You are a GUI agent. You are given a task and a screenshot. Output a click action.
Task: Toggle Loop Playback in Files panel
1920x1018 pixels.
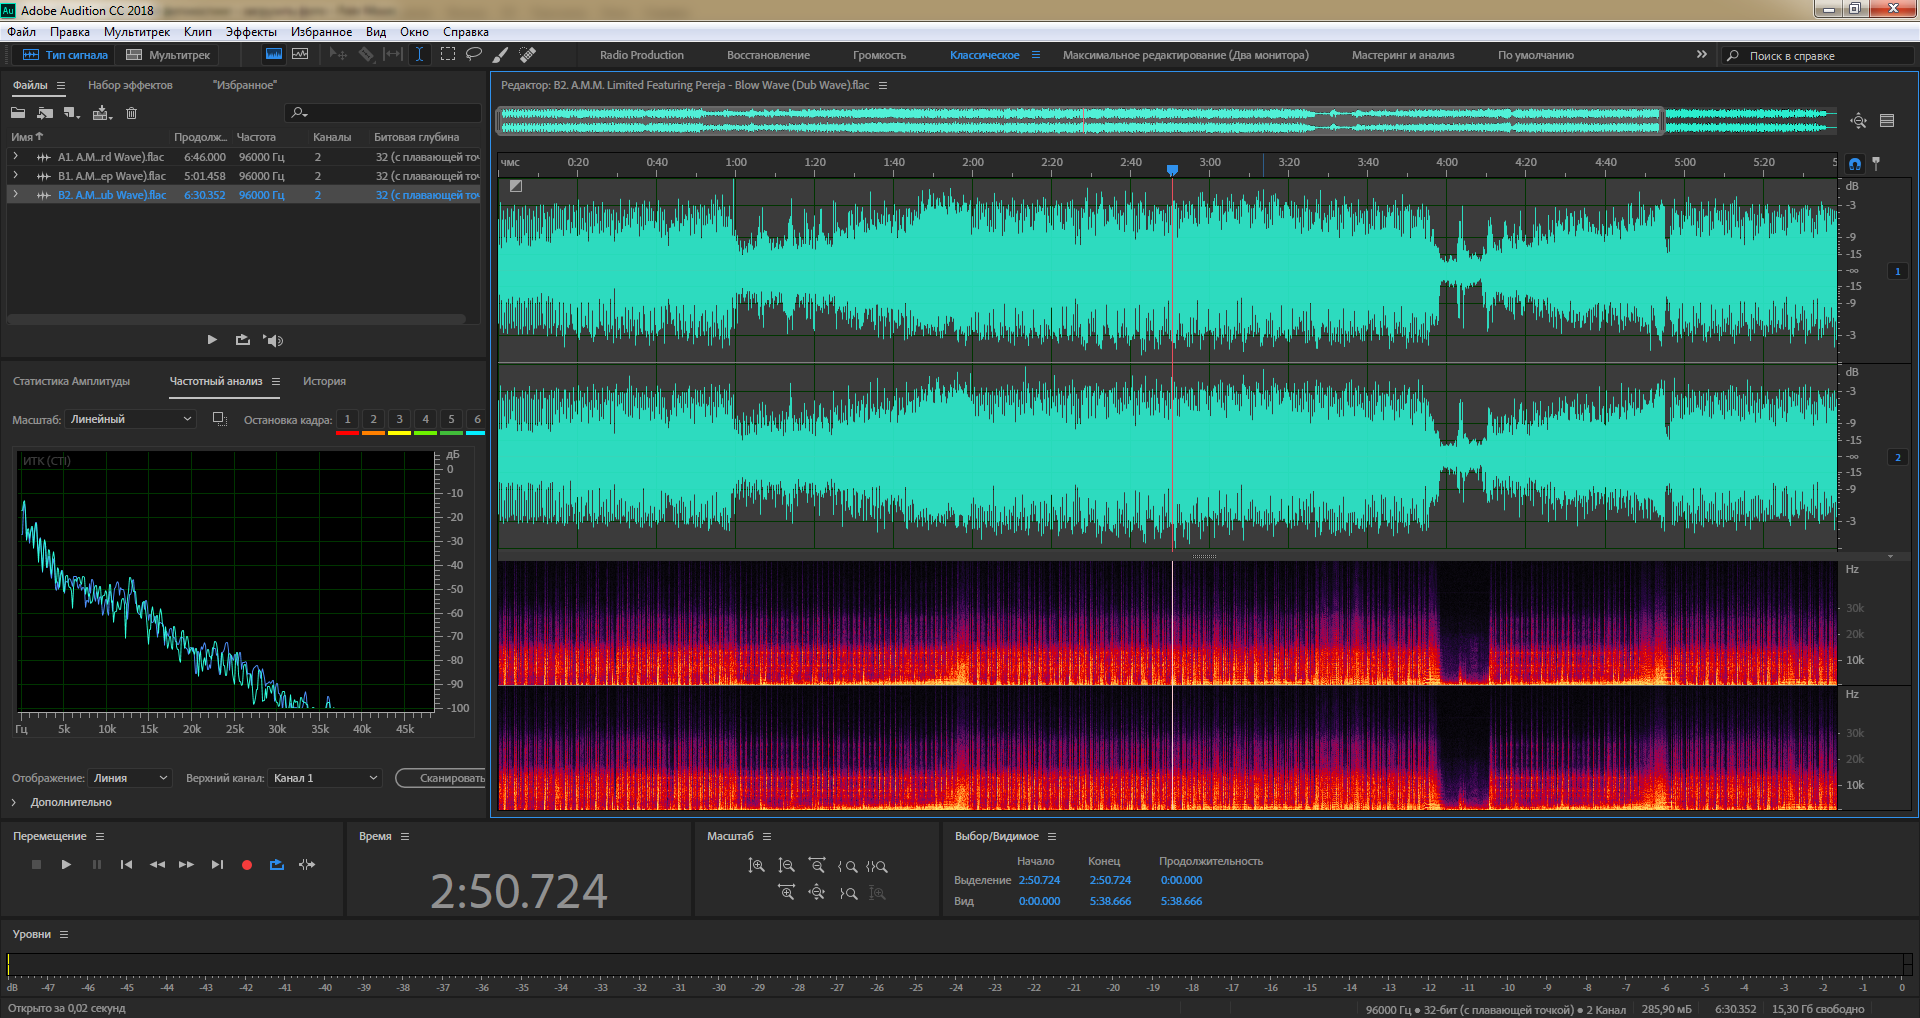tap(243, 340)
